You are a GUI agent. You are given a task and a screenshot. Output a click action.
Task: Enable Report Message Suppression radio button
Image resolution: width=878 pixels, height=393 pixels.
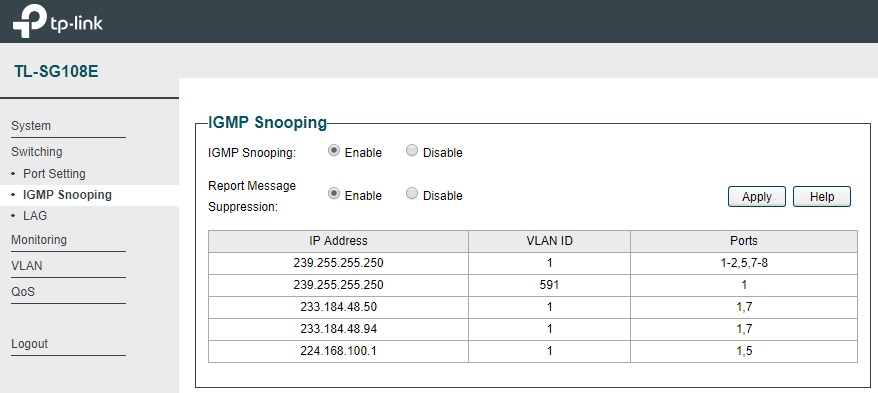pos(334,194)
